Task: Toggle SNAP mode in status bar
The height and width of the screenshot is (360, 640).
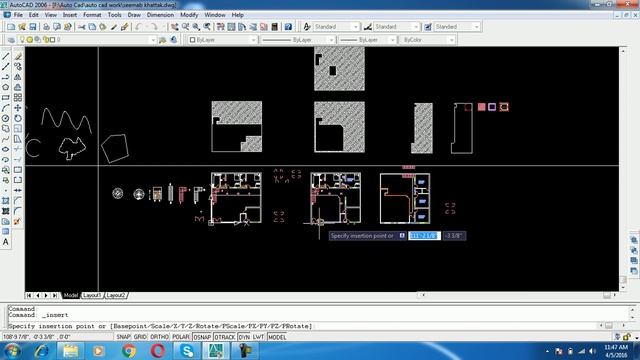Action: point(123,337)
